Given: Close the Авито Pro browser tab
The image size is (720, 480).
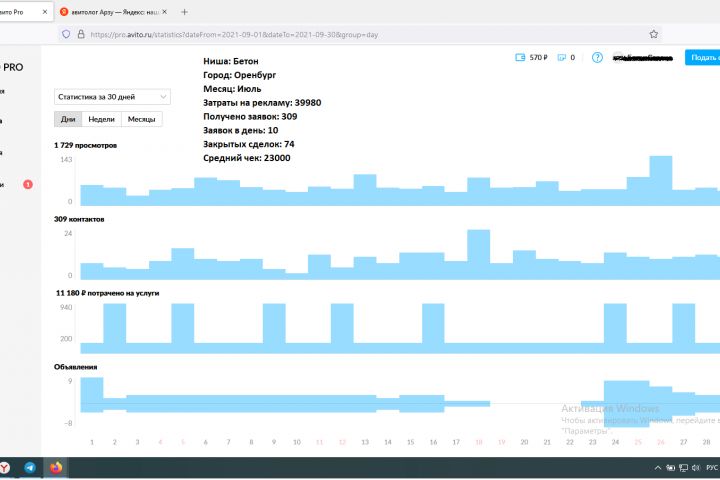Looking at the screenshot, I should tap(45, 12).
